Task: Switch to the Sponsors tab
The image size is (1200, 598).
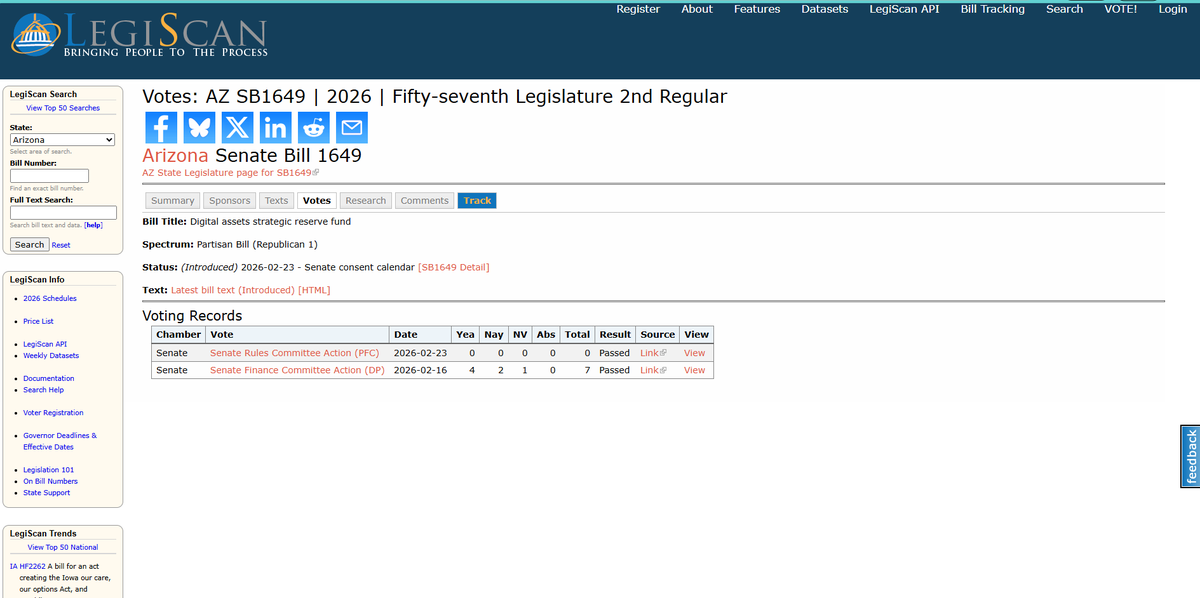Action: coord(230,201)
